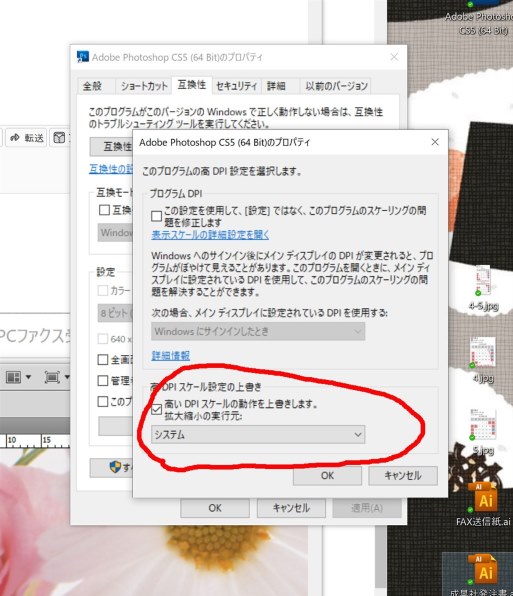Toggle the 640 x resolution checkbox

pos(103,339)
